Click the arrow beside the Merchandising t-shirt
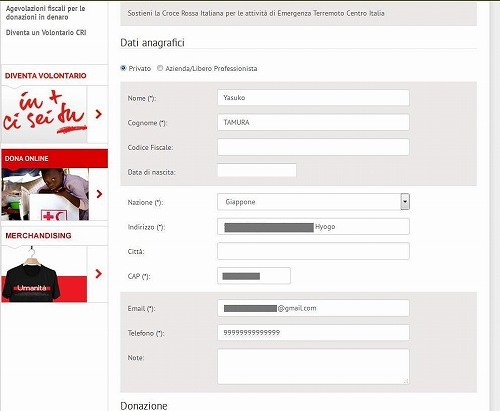500x411 pixels. [98, 274]
